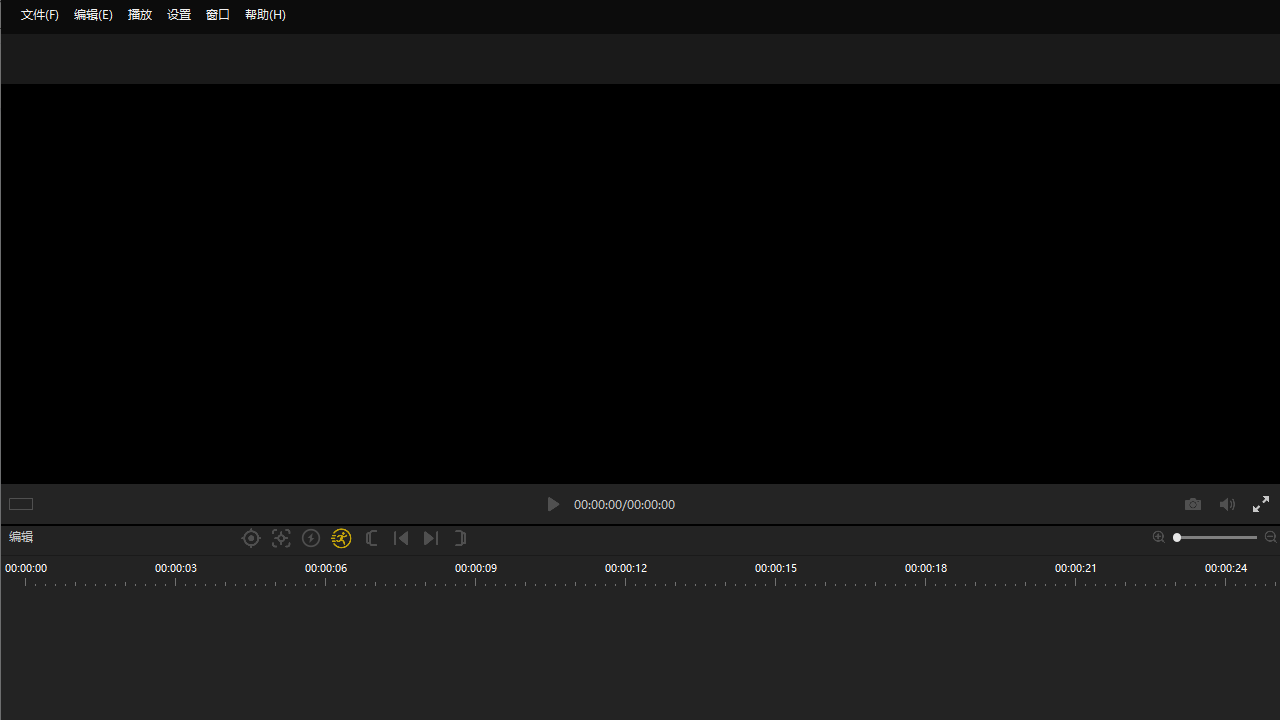Set the in-point with left bracket icon
Viewport: 1280px width, 720px height.
click(371, 538)
